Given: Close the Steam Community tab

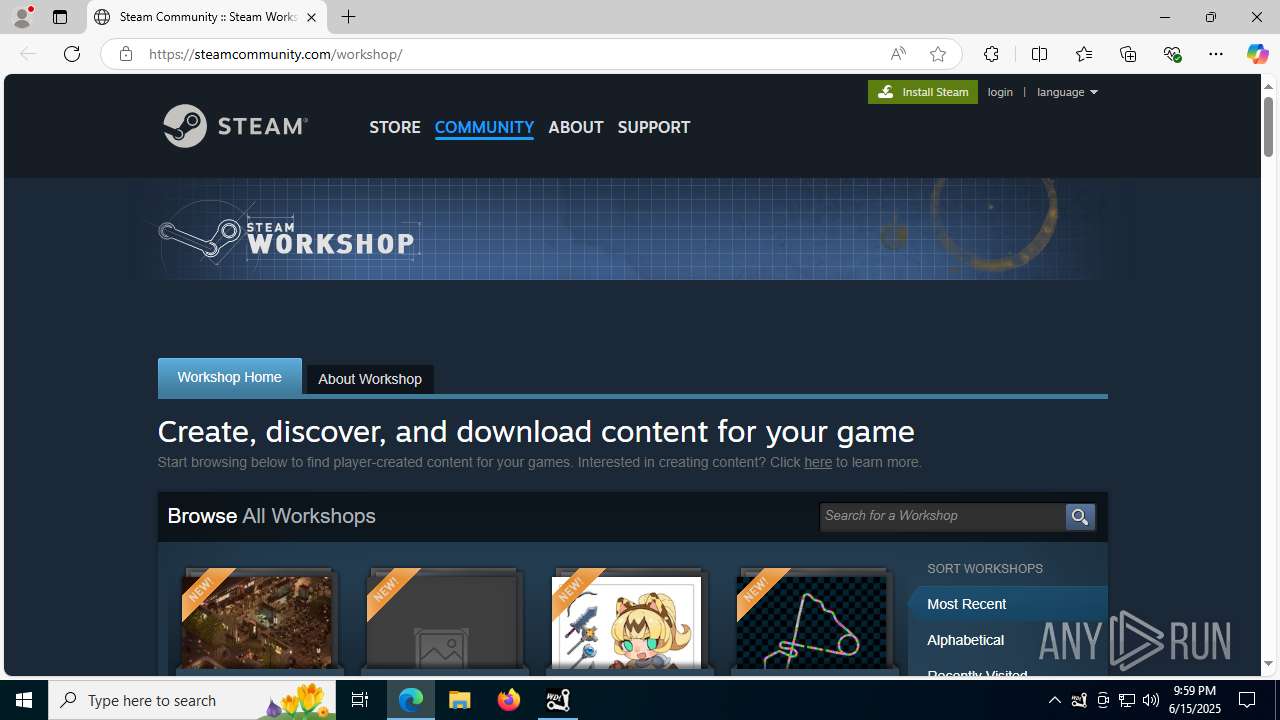Looking at the screenshot, I should coord(311,17).
